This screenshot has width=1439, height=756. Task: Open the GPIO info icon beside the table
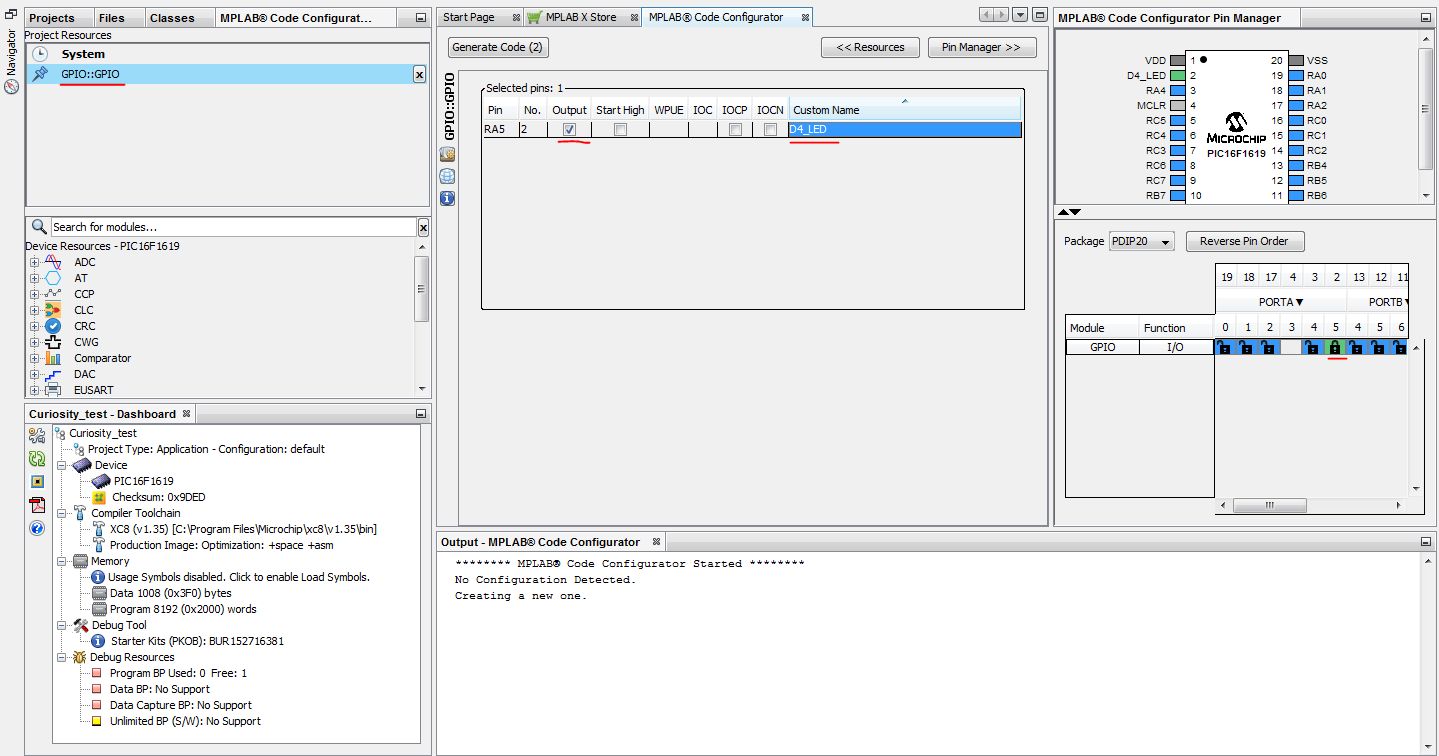tap(447, 198)
